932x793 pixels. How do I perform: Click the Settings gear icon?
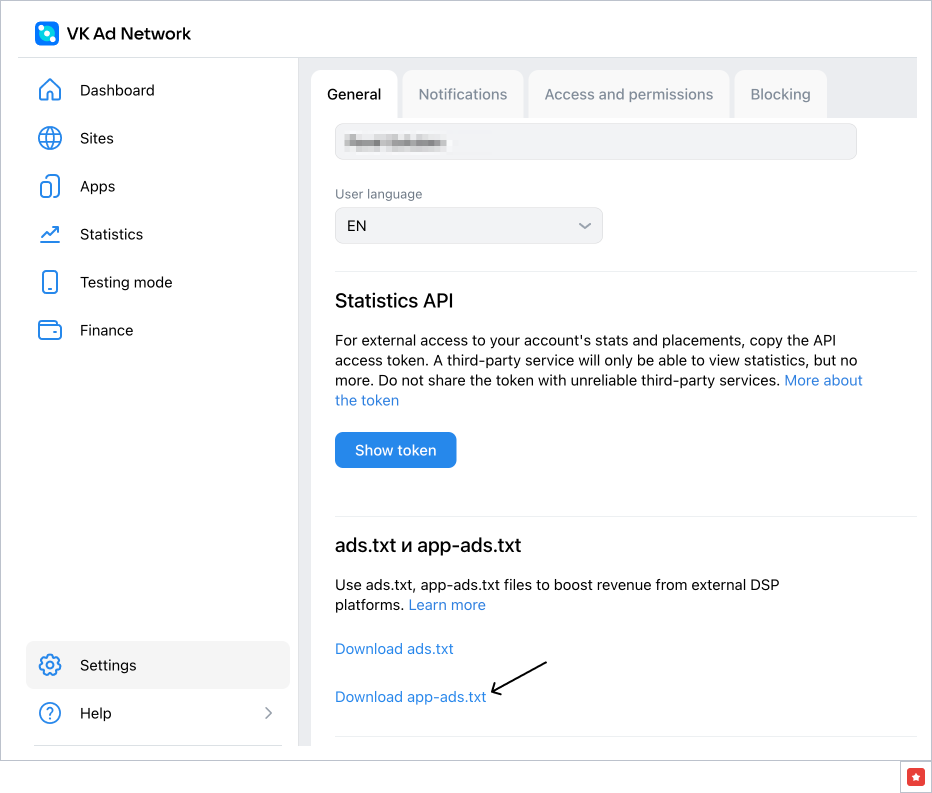coord(50,665)
